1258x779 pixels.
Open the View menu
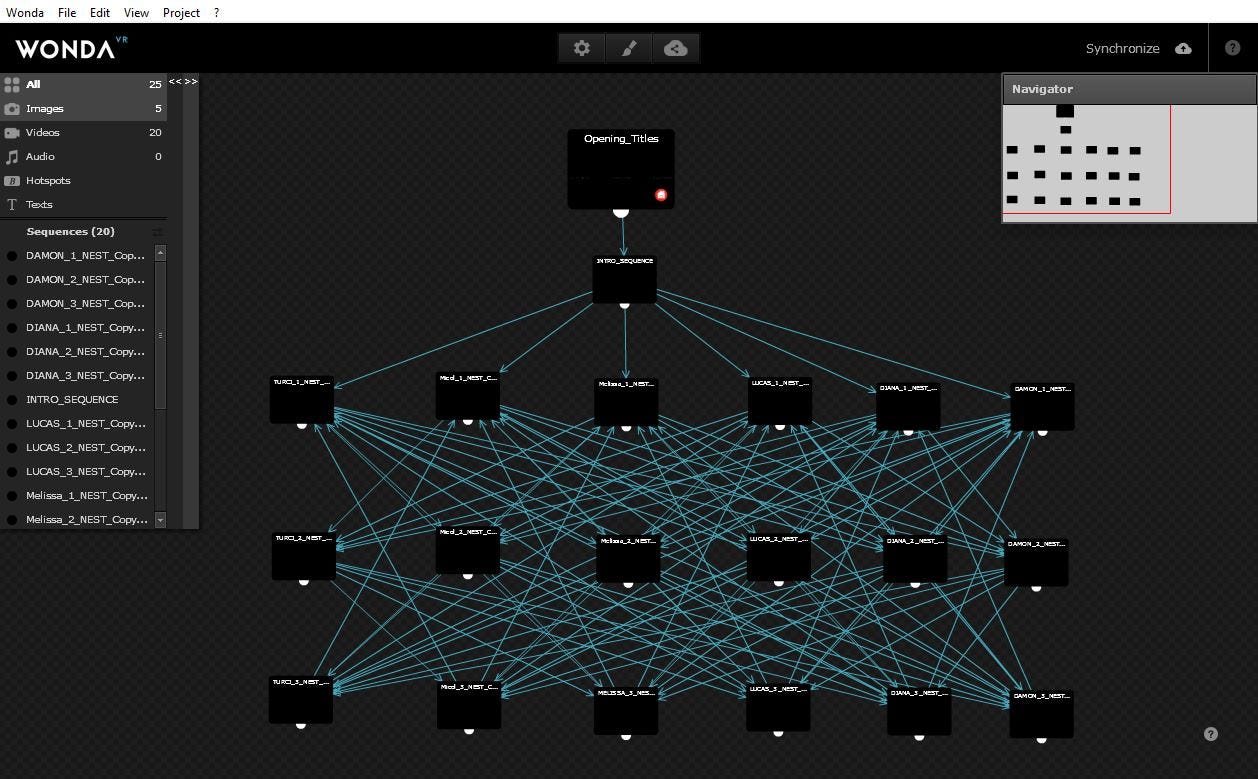(x=136, y=13)
